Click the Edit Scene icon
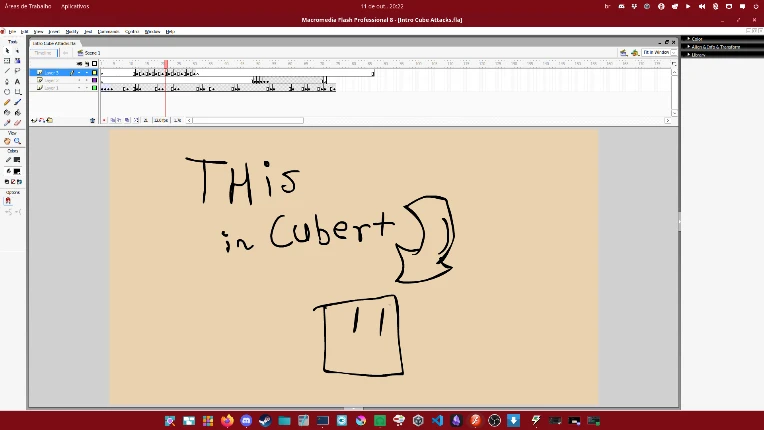This screenshot has width=764, height=430. pyautogui.click(x=623, y=53)
